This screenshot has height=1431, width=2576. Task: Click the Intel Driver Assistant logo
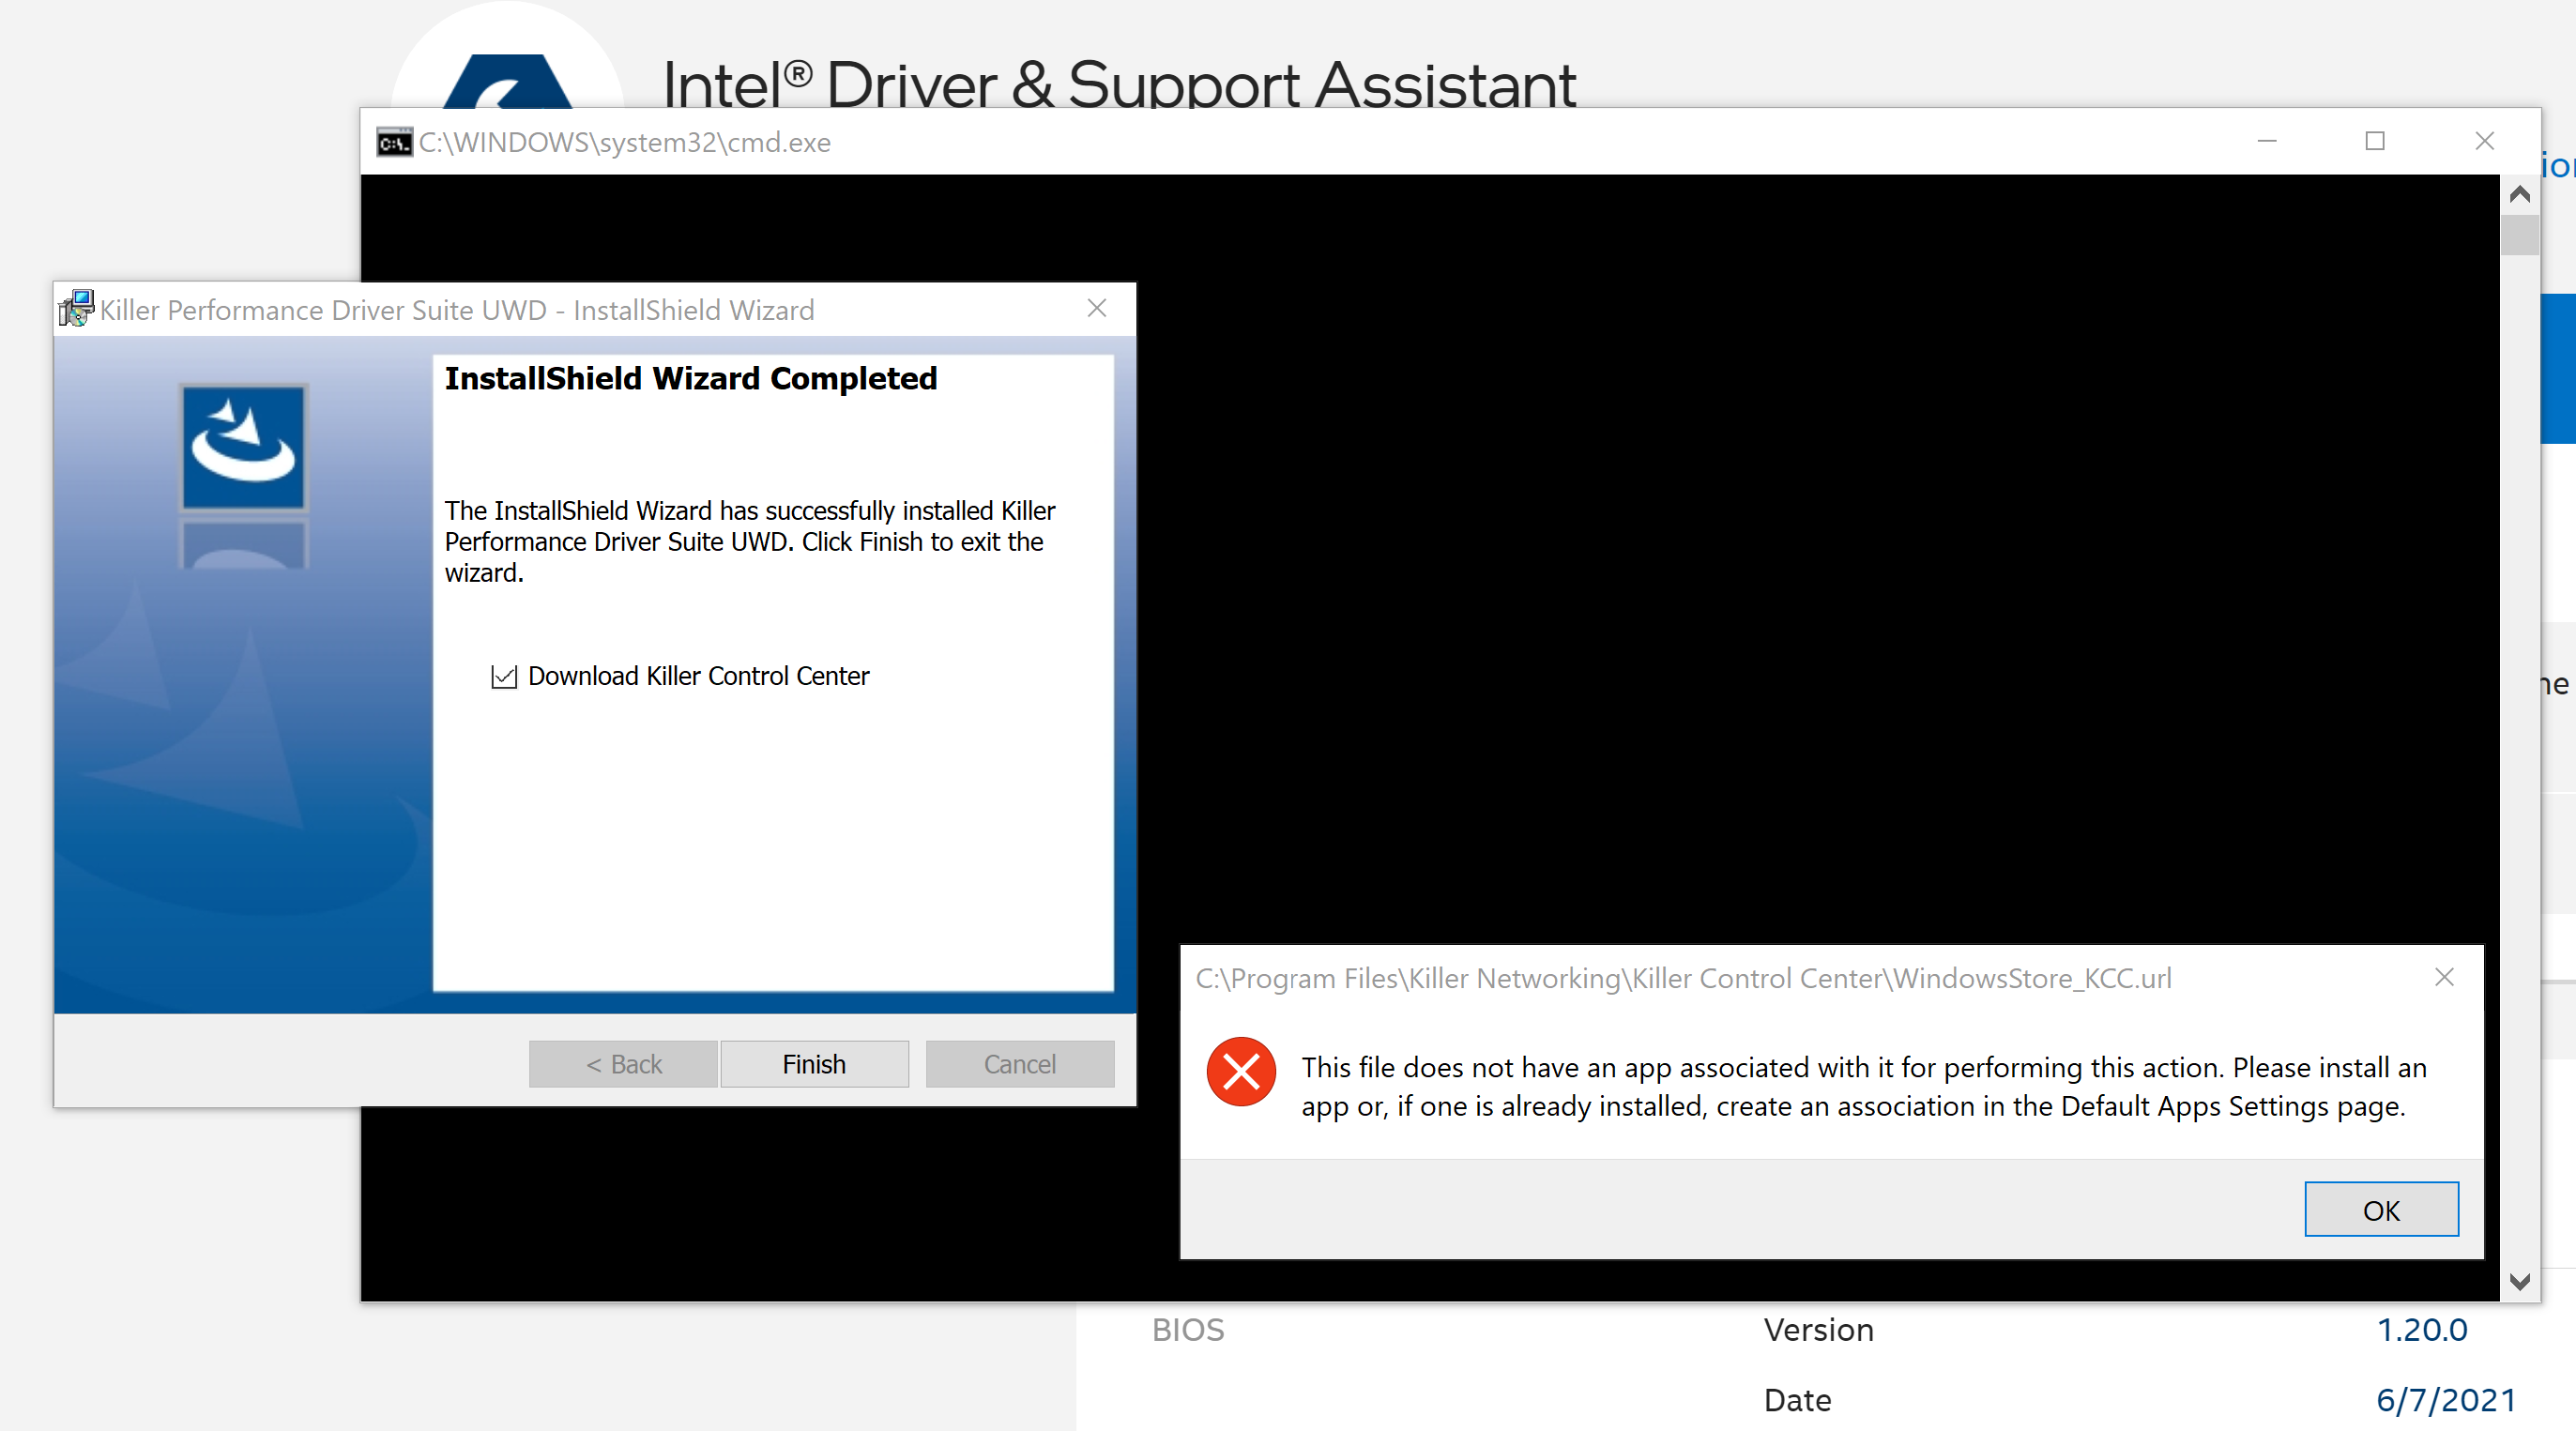pos(507,80)
